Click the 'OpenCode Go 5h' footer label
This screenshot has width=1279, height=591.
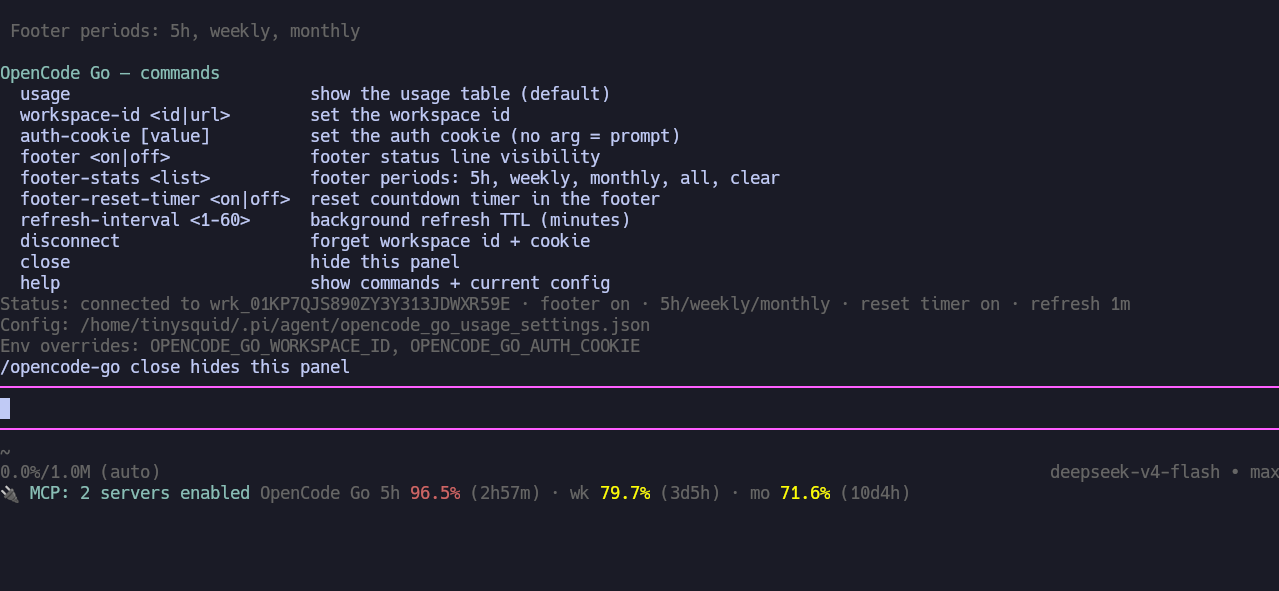point(330,493)
